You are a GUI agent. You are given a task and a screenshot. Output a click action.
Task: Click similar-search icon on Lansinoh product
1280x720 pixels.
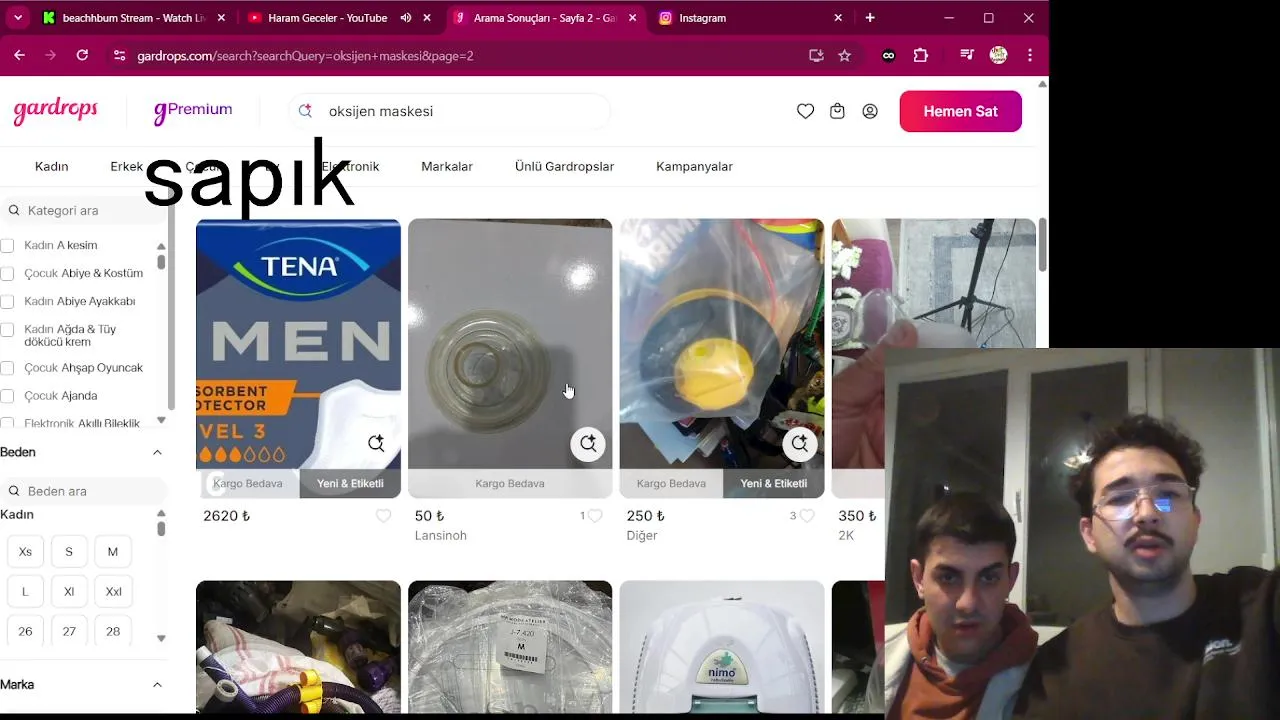(x=588, y=443)
